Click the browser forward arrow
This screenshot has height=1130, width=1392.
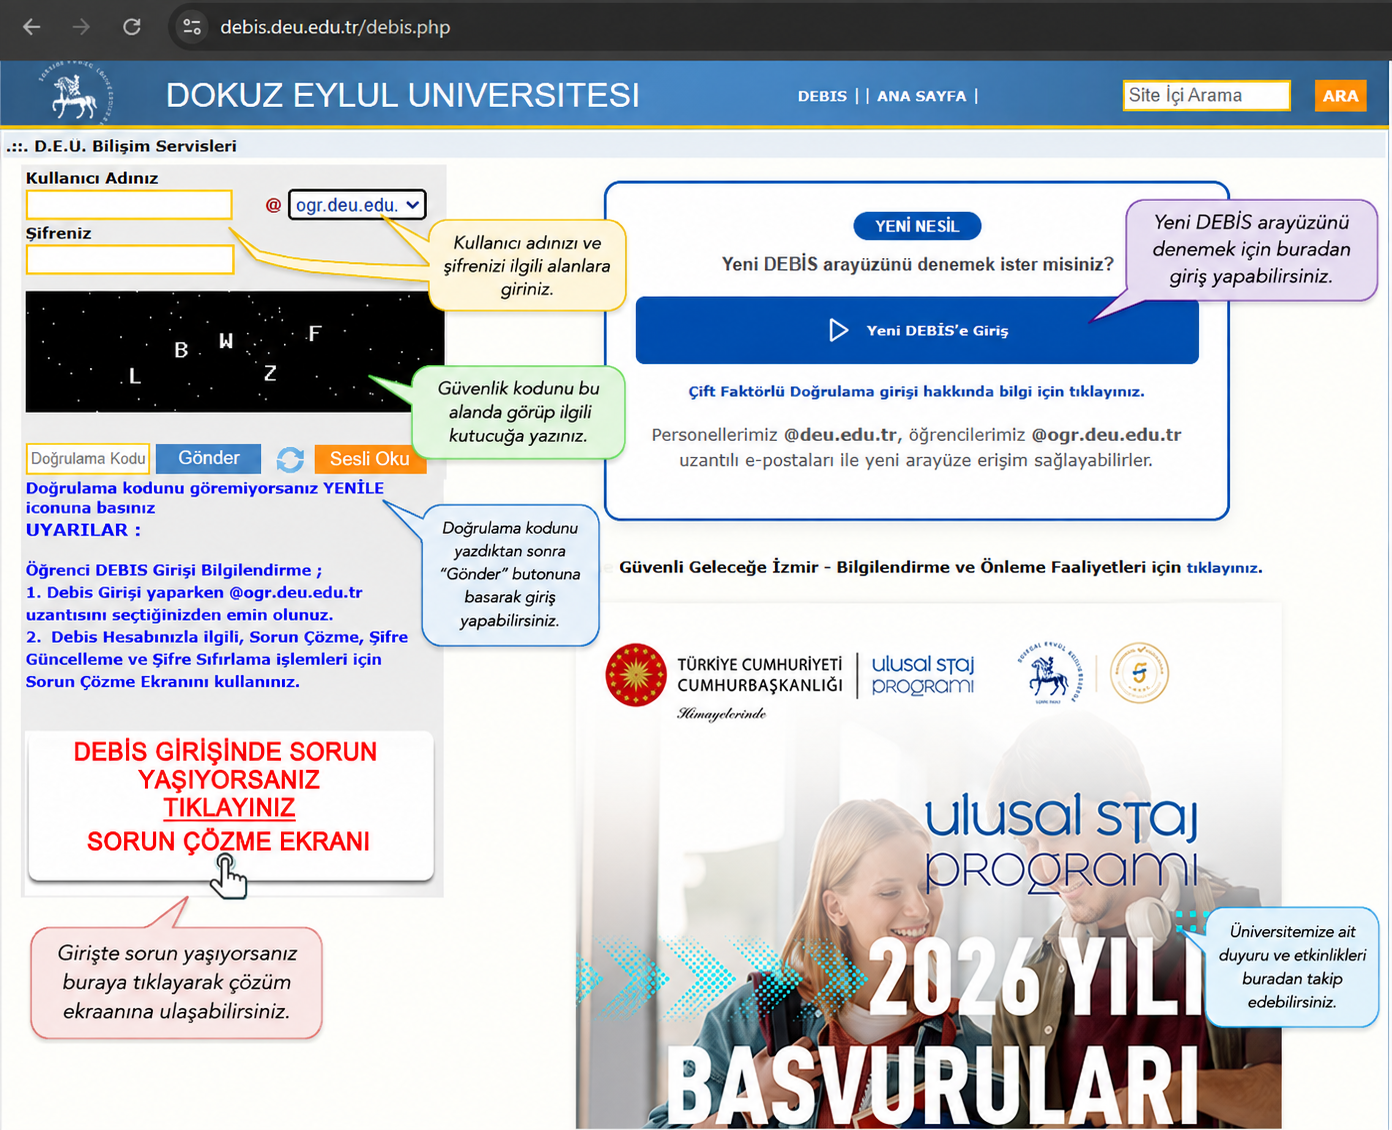pos(82,27)
